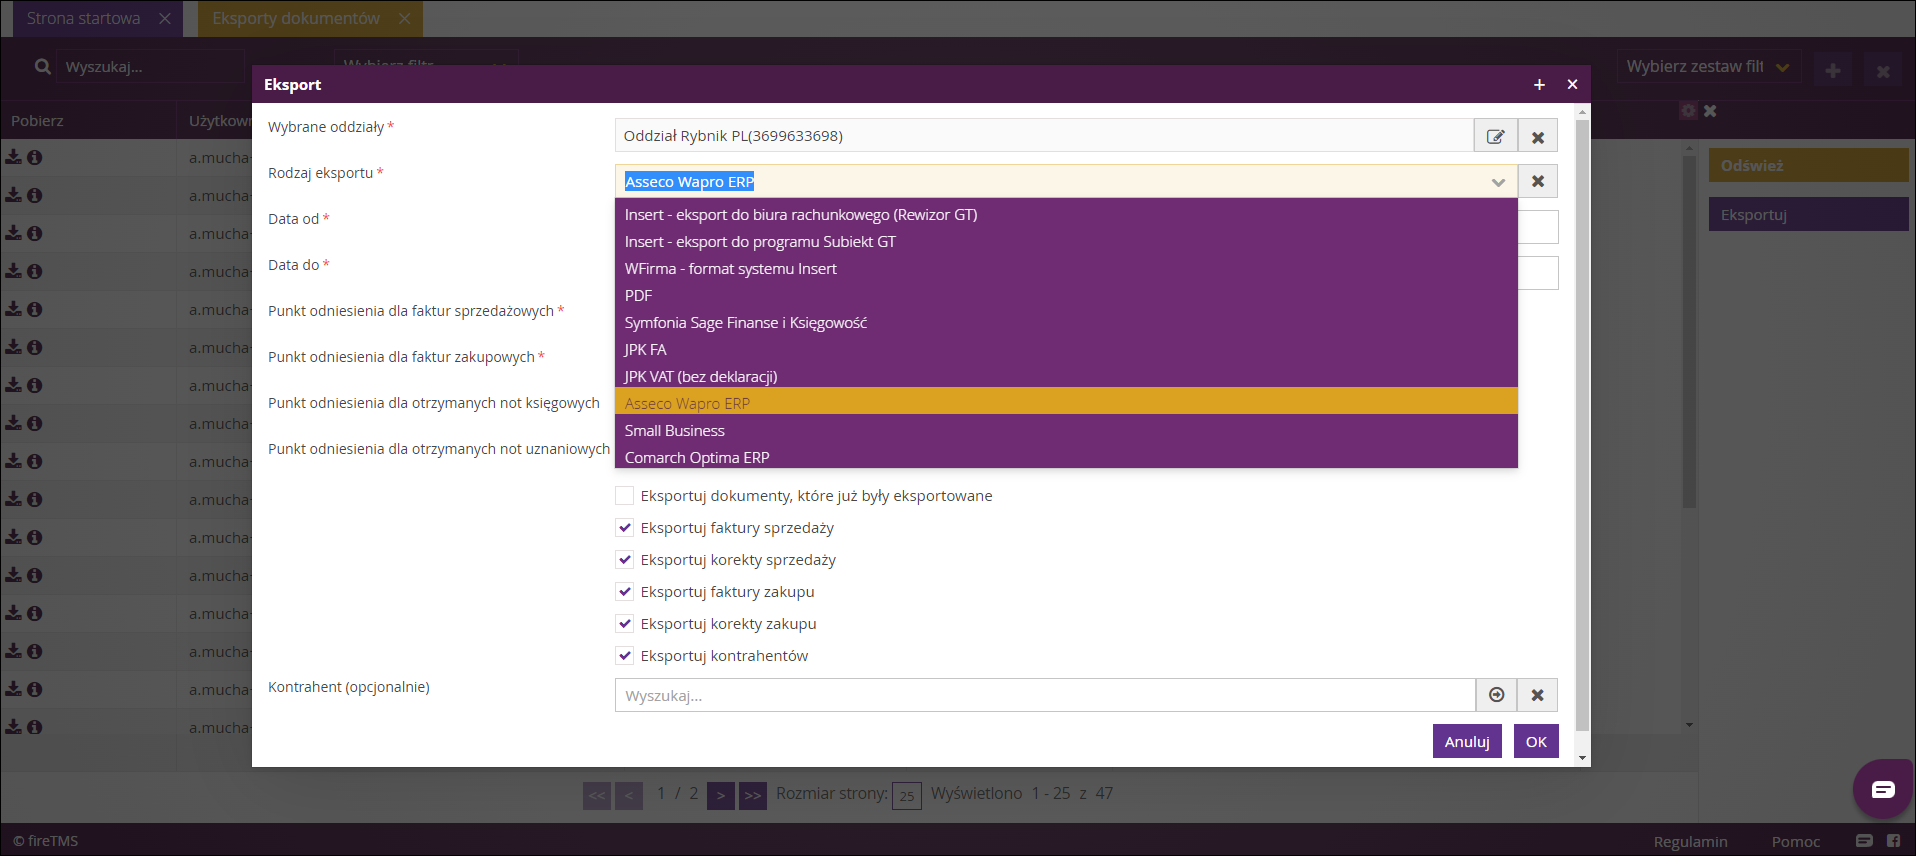Choose highlighted Asseco Wapro ERP option

tap(1066, 401)
